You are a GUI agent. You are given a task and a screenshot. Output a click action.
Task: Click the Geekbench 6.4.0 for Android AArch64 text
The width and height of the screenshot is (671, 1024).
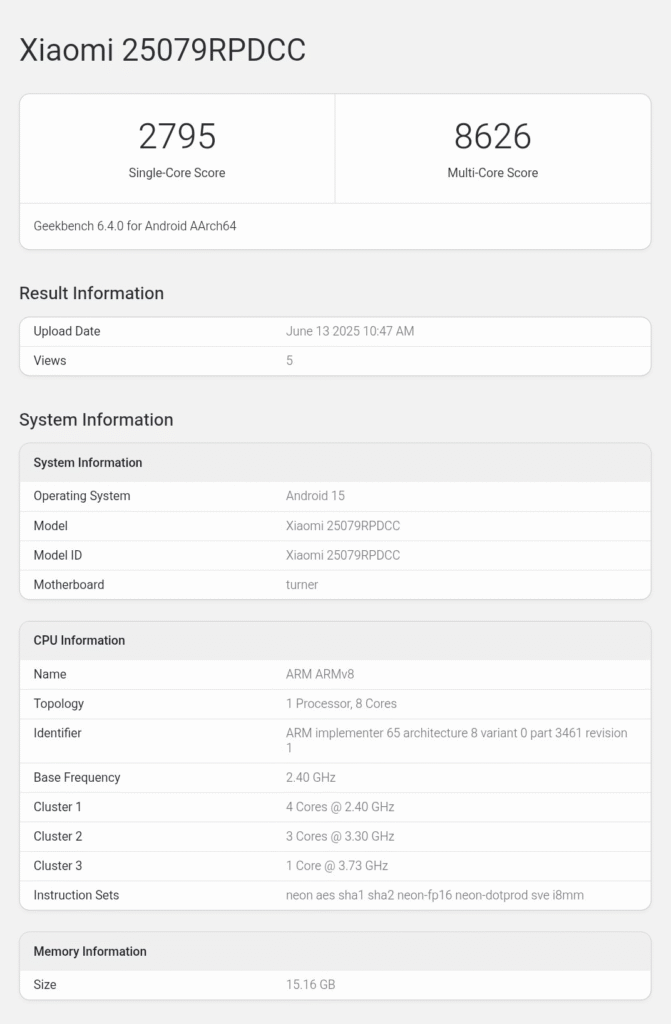click(135, 226)
